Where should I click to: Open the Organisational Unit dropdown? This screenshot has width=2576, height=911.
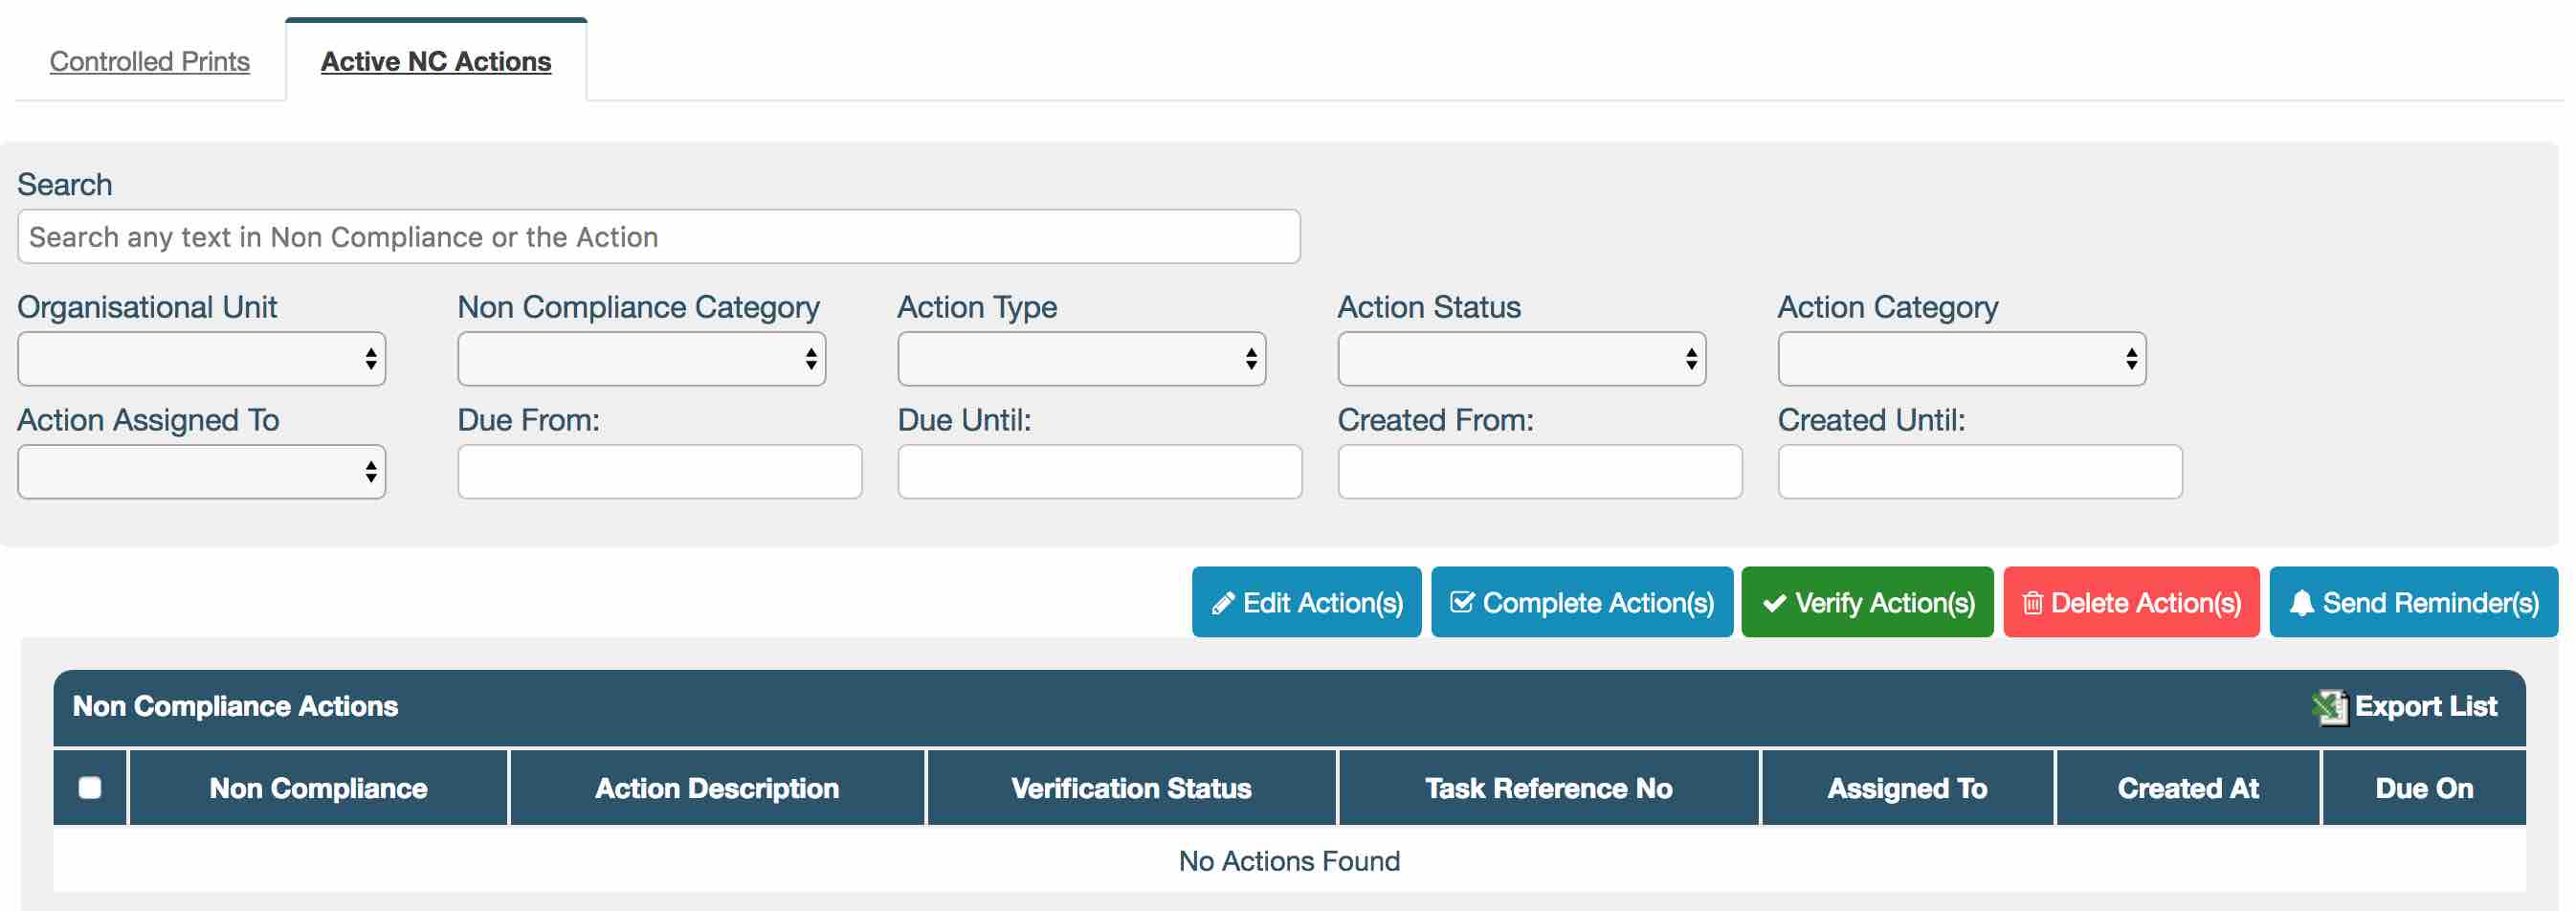coord(201,359)
